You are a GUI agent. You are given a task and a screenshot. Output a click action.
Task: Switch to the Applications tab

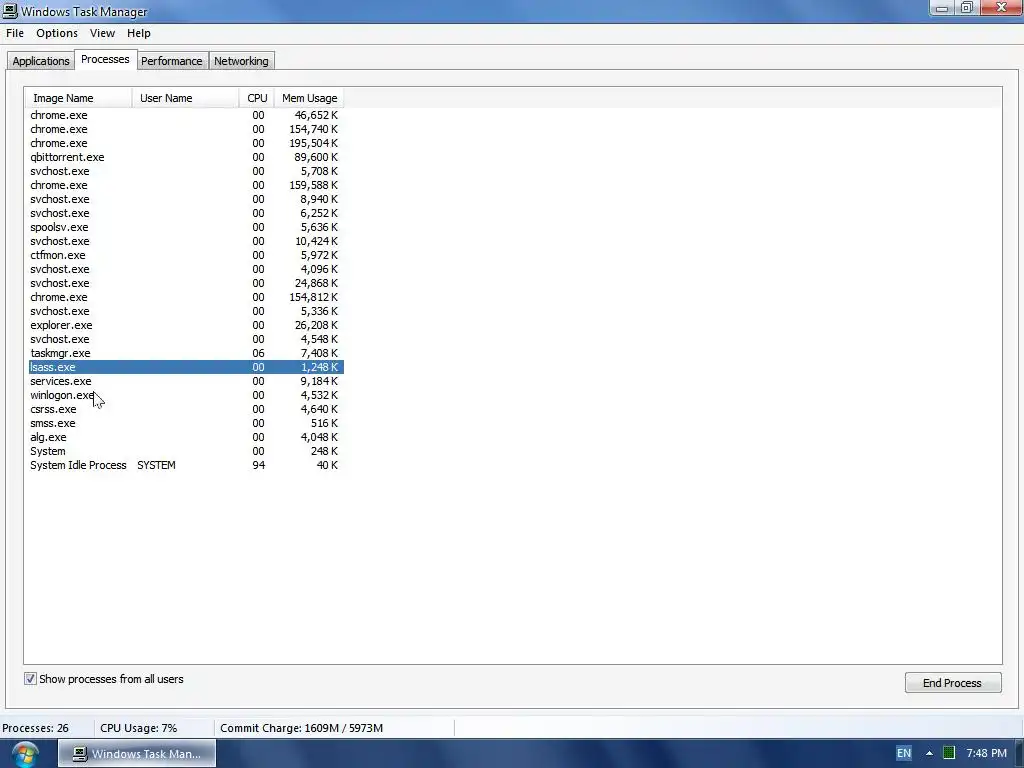click(x=40, y=61)
